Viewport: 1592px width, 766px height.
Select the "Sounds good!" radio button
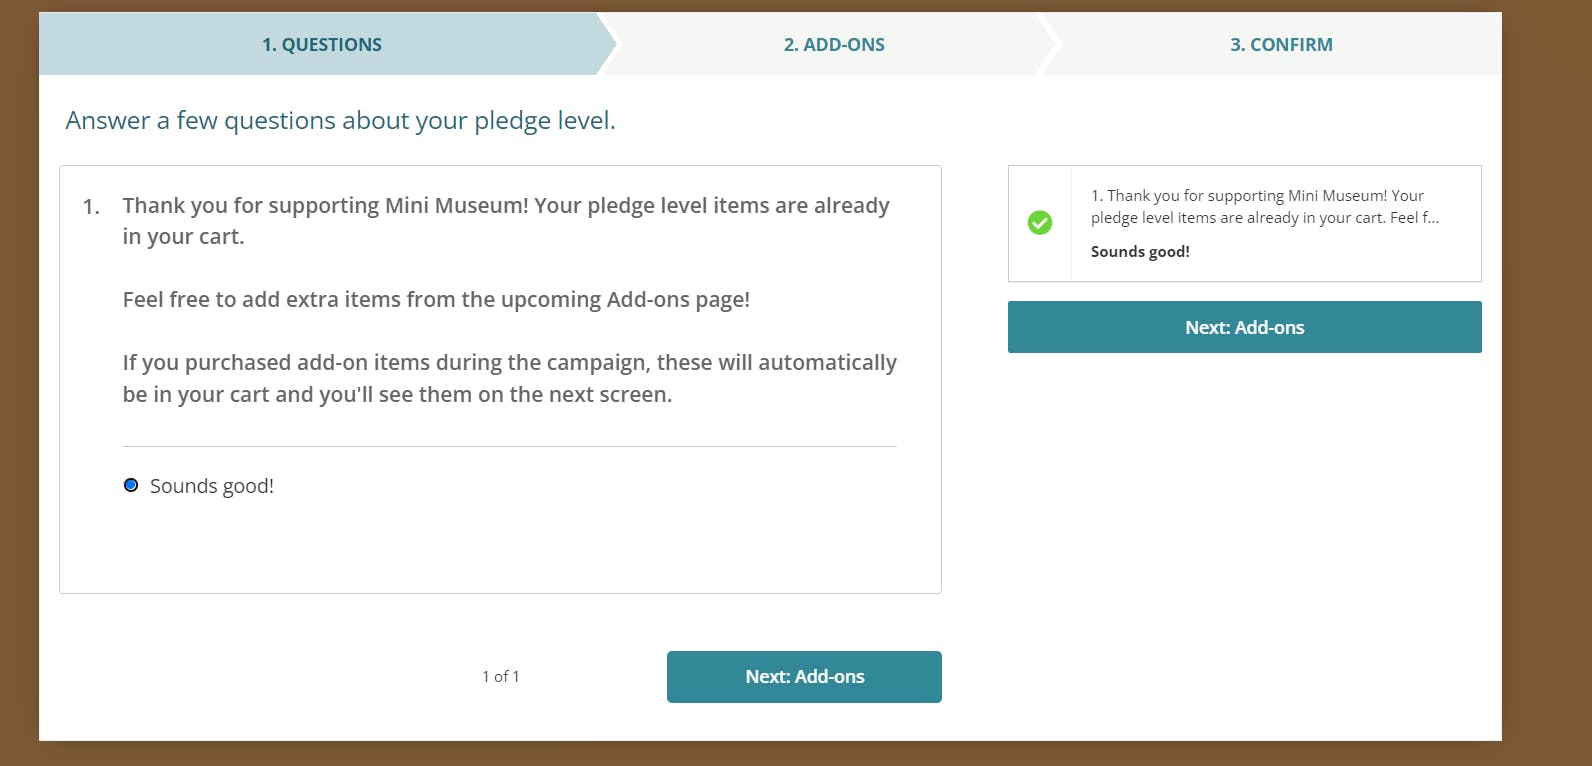[131, 485]
